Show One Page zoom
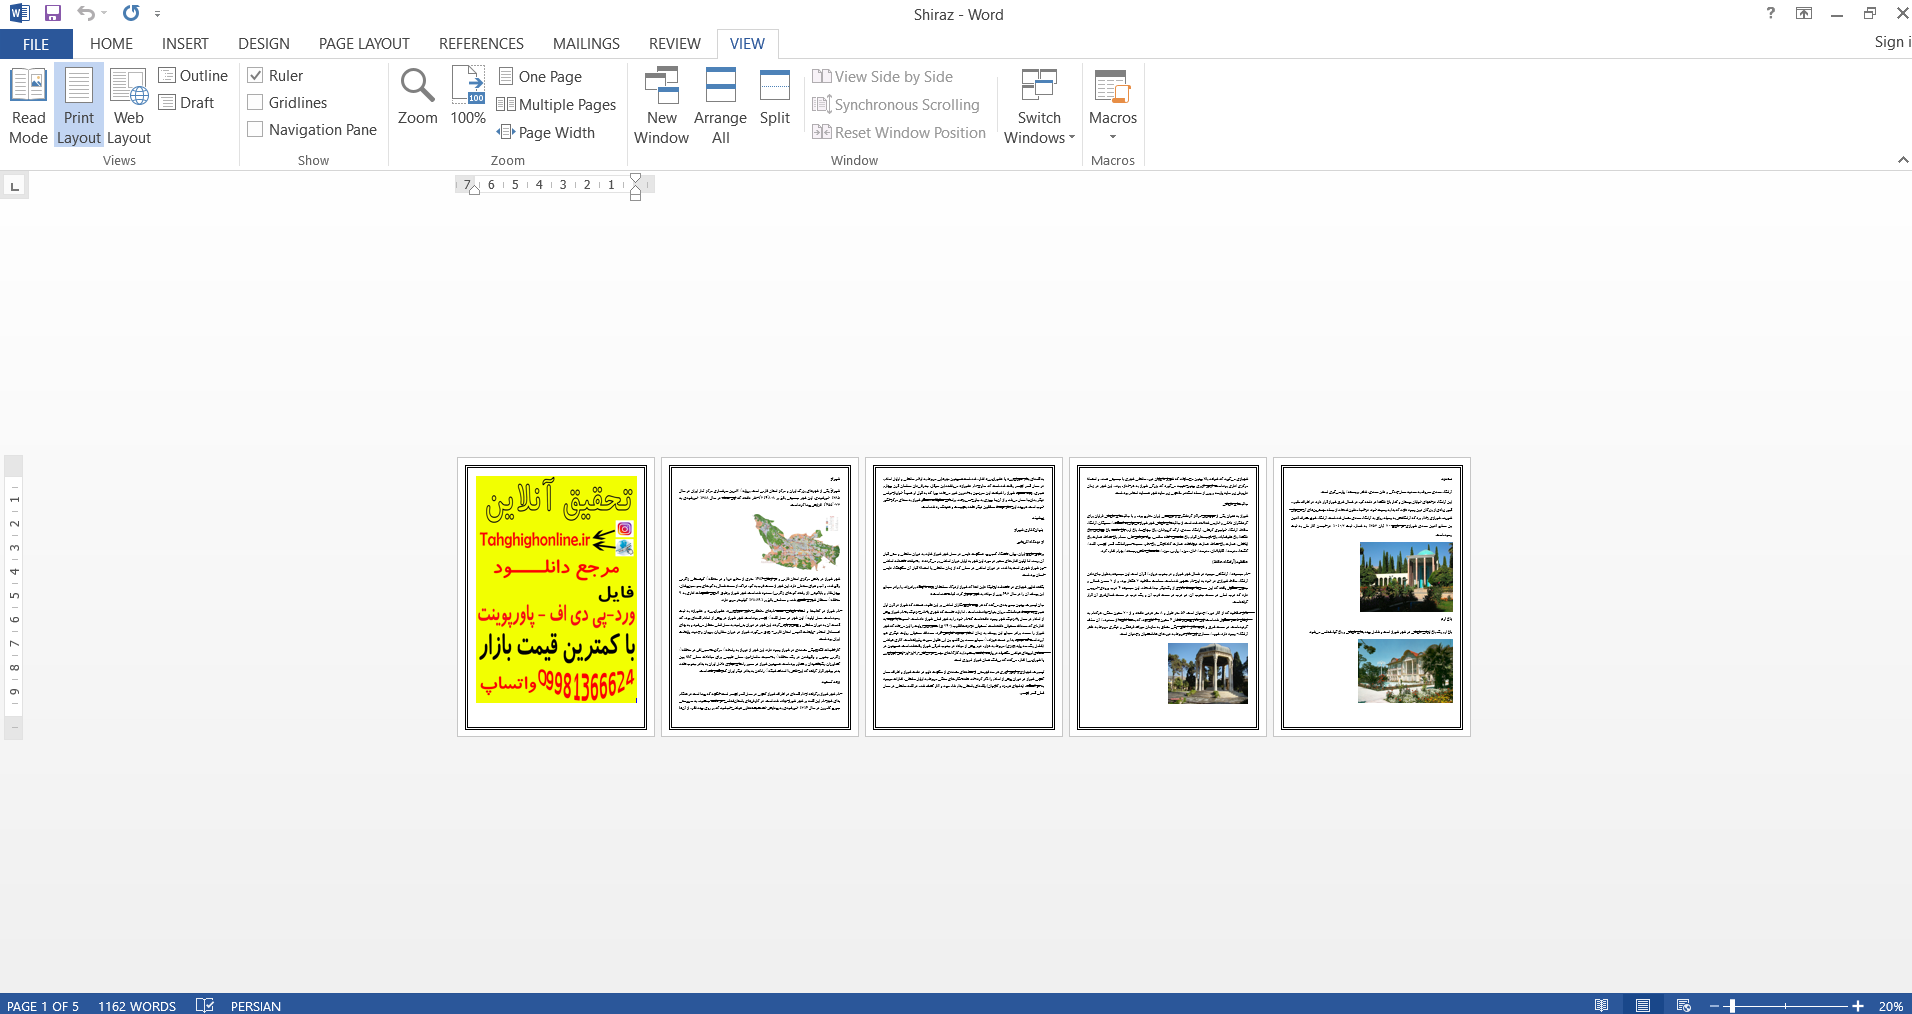Screen dimensions: 1912x1014 click(540, 77)
